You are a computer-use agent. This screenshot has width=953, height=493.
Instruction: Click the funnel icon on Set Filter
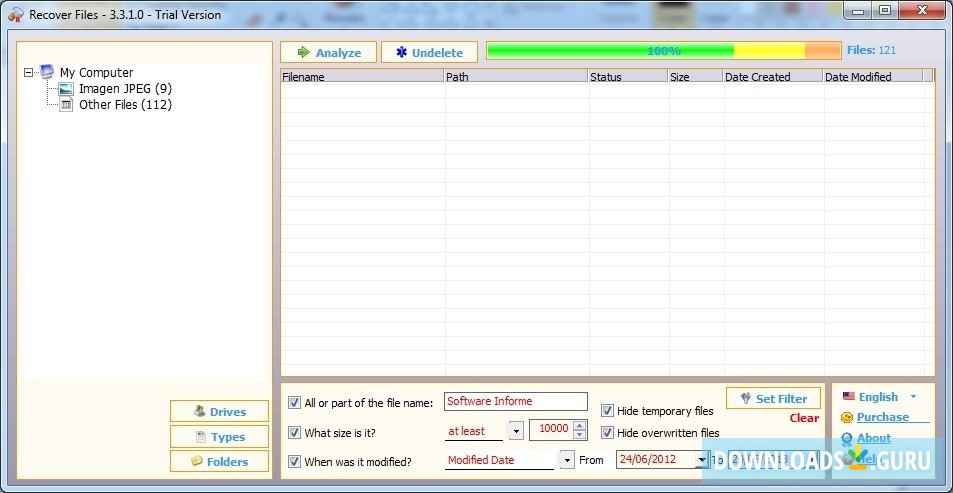pos(746,398)
